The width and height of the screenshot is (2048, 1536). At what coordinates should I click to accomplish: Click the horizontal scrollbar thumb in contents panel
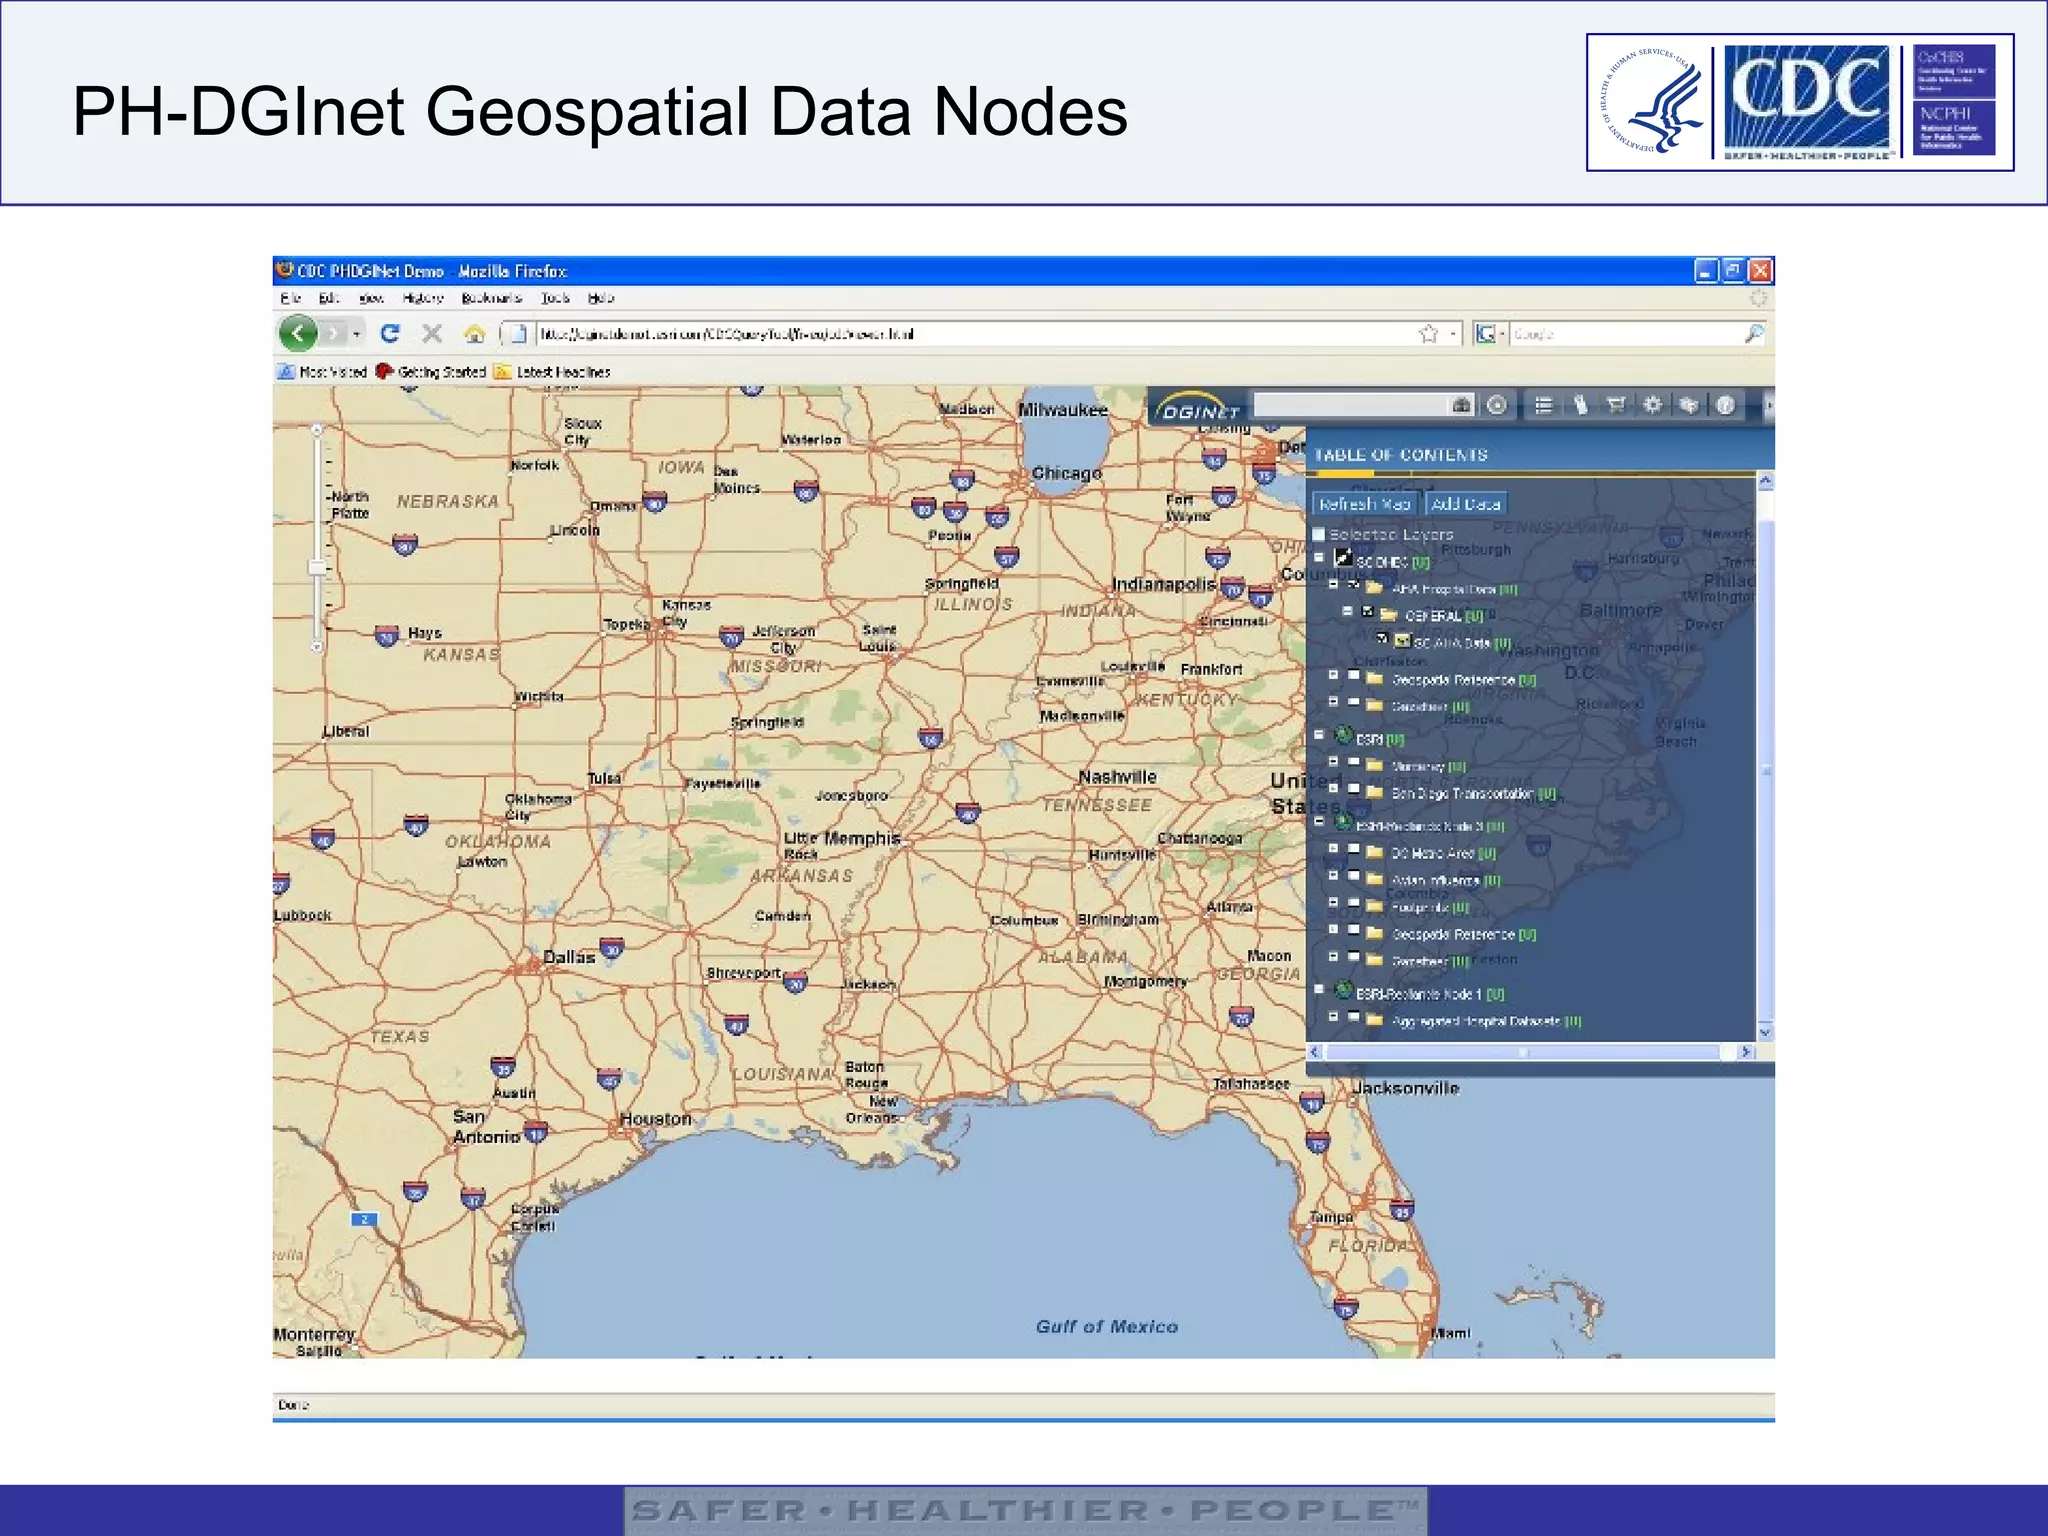(x=1523, y=1052)
